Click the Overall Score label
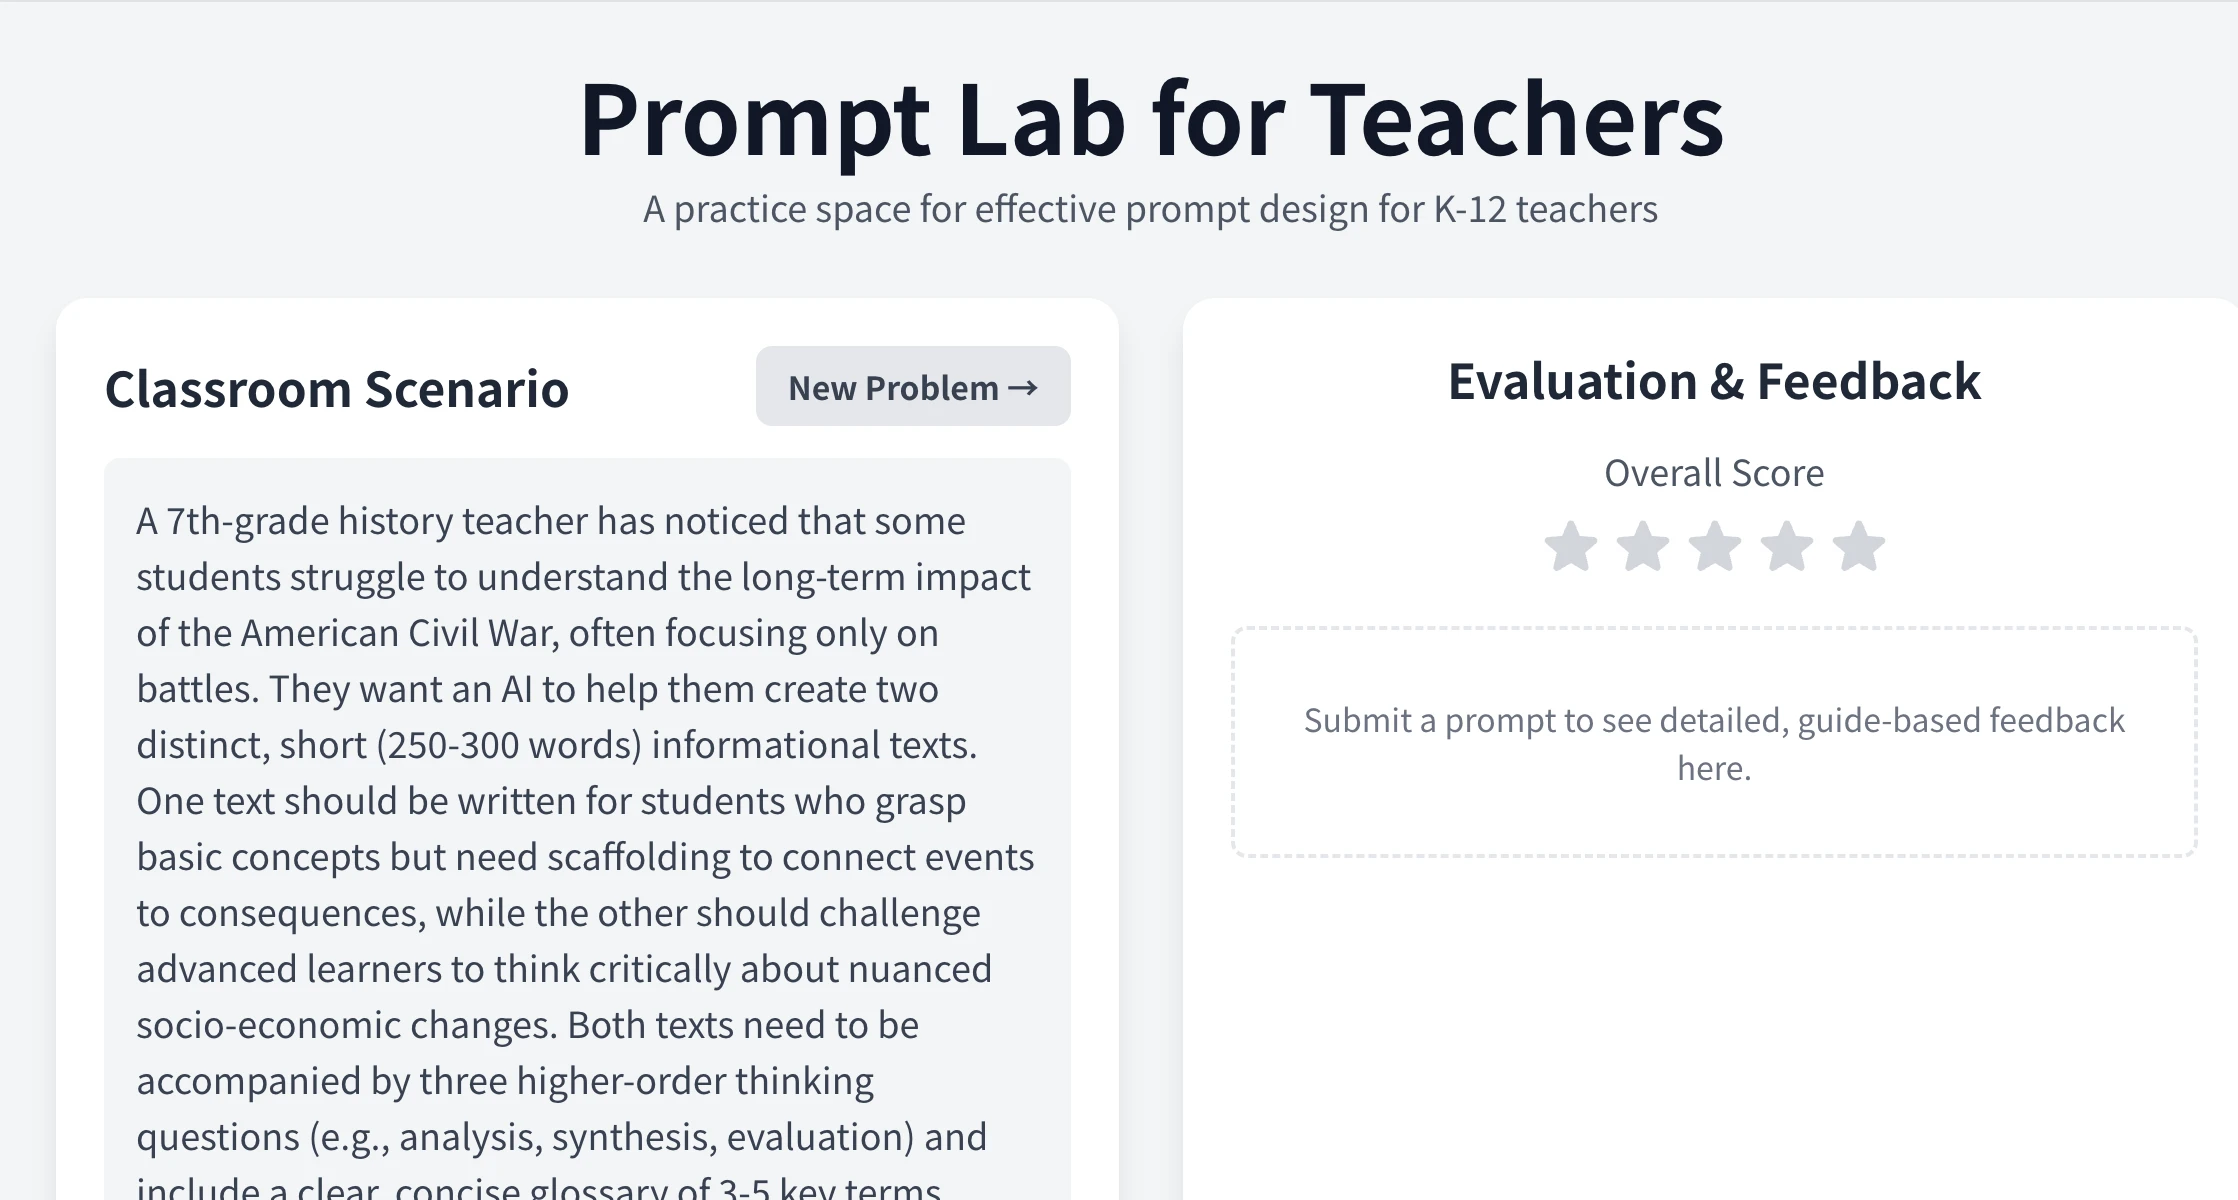Viewport: 2238px width, 1200px height. pos(1713,472)
